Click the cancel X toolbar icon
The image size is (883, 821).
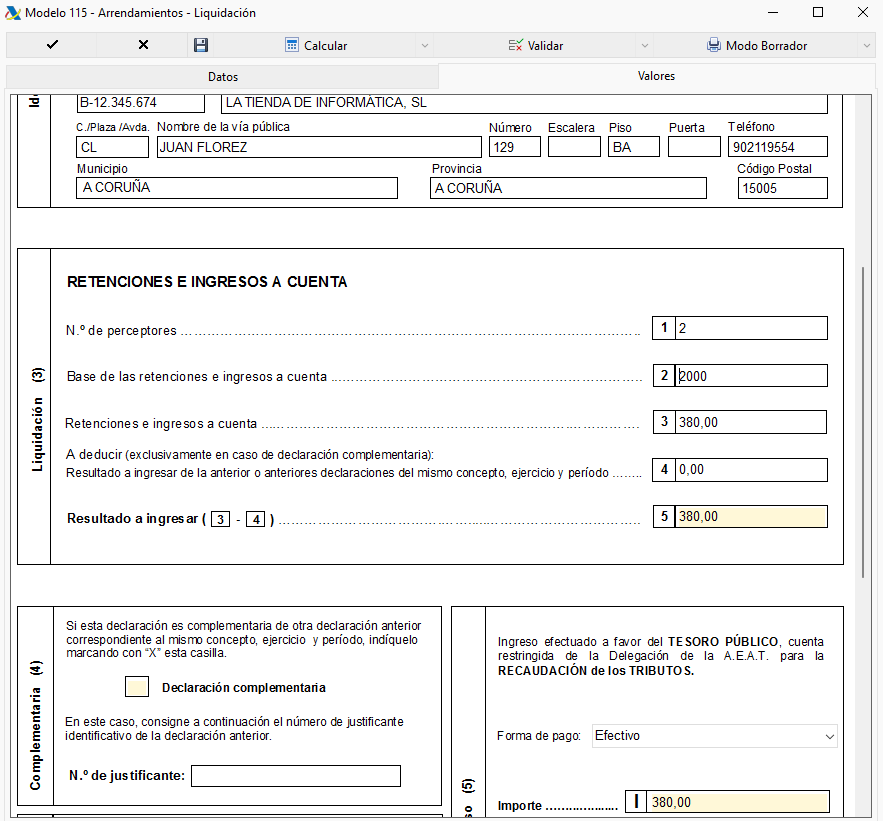click(x=144, y=45)
